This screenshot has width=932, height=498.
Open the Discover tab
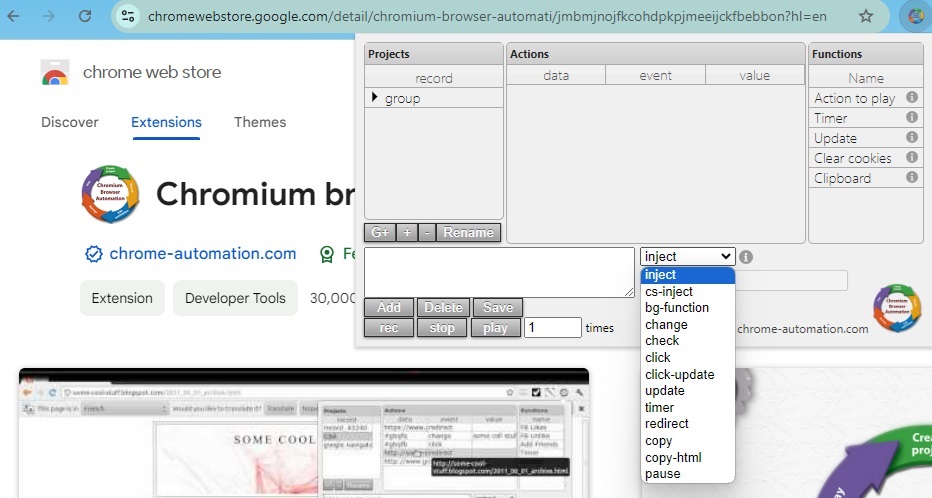(70, 122)
